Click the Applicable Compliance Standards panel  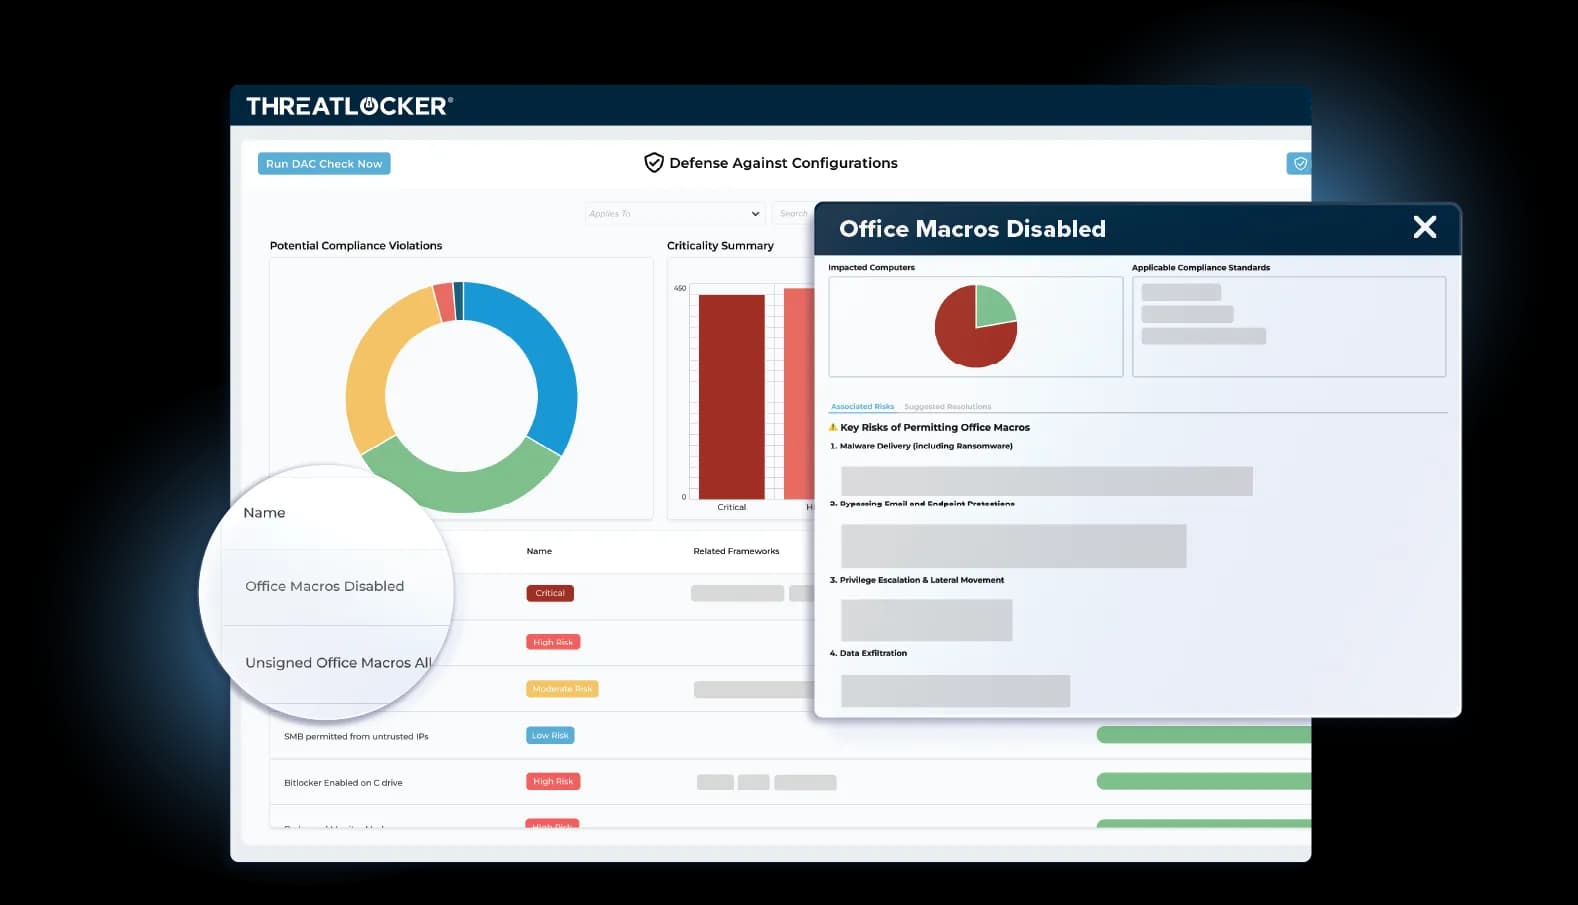point(1289,327)
